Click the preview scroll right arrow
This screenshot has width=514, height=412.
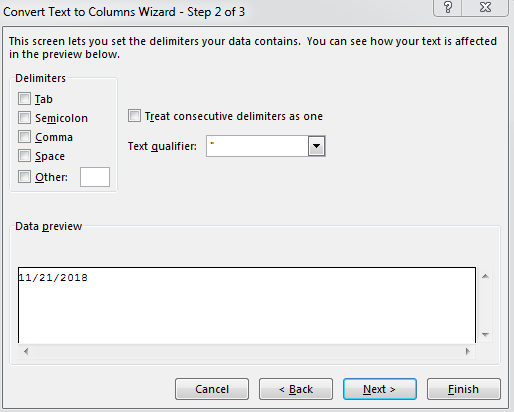[x=468, y=351]
